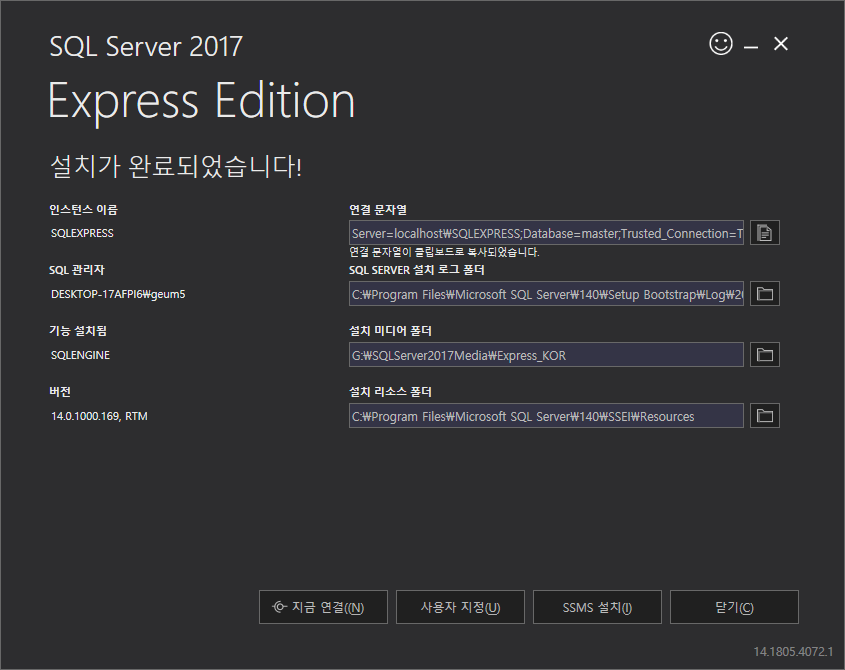Click the version 14.0.1000.169, RTM text
This screenshot has width=845, height=670.
coord(99,416)
